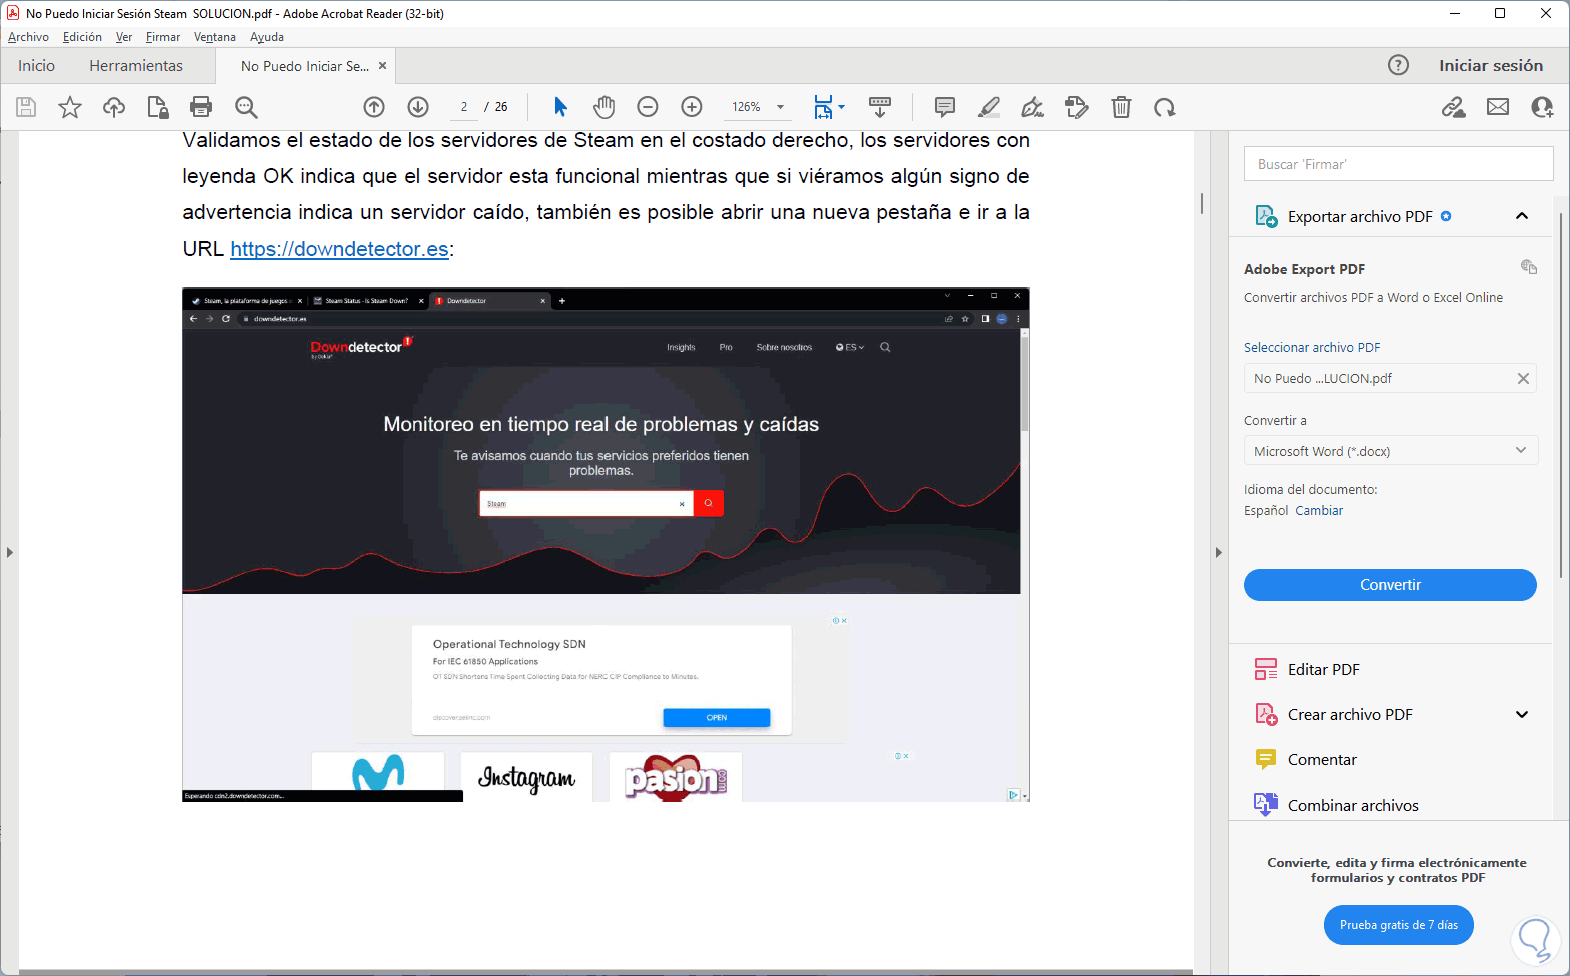Save the file with the floppy disk icon
Screen dimensions: 1570x976
pos(26,107)
